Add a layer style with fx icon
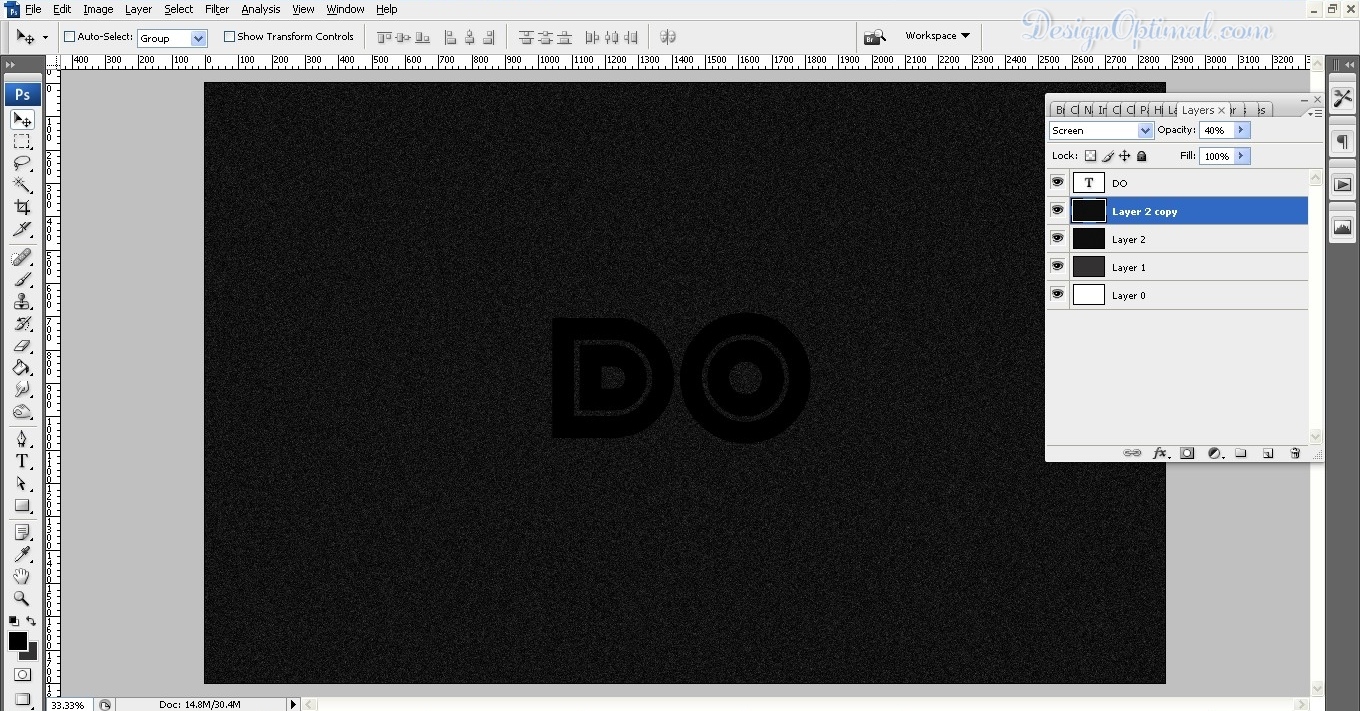This screenshot has width=1360, height=711. click(x=1160, y=453)
